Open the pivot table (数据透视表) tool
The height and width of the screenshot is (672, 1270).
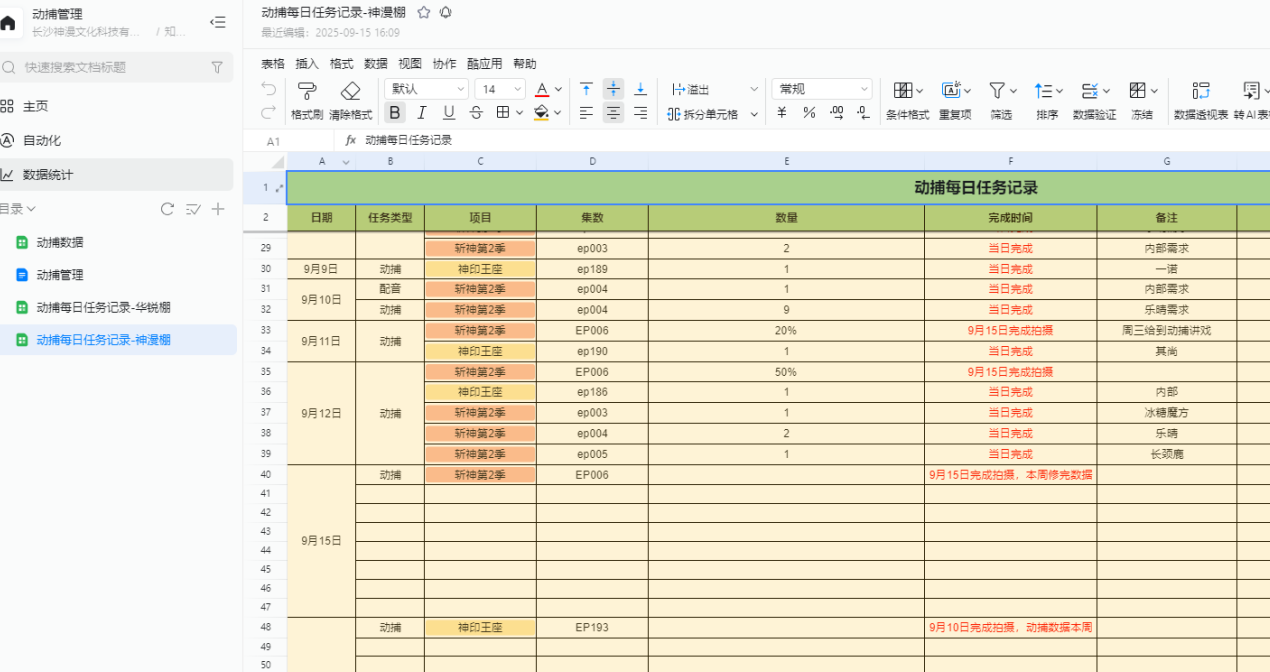coord(1200,91)
